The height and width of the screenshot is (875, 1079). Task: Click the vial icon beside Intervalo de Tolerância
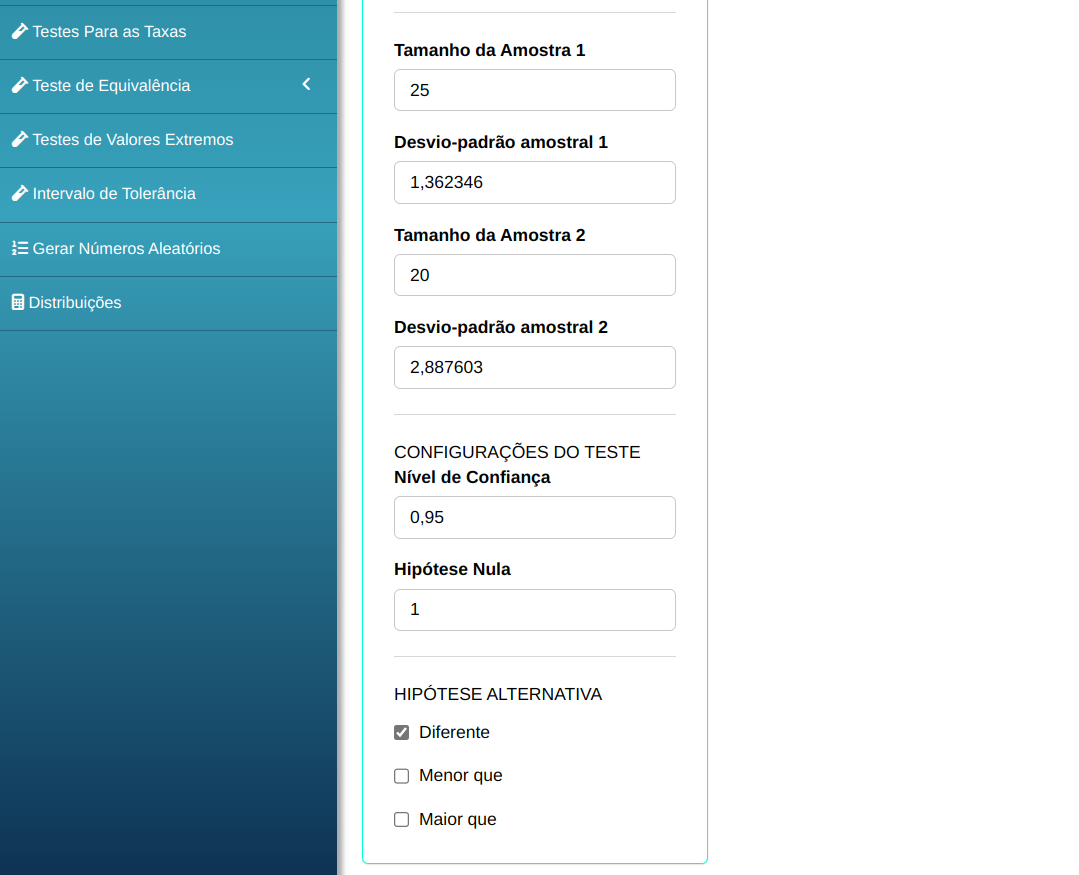click(19, 194)
